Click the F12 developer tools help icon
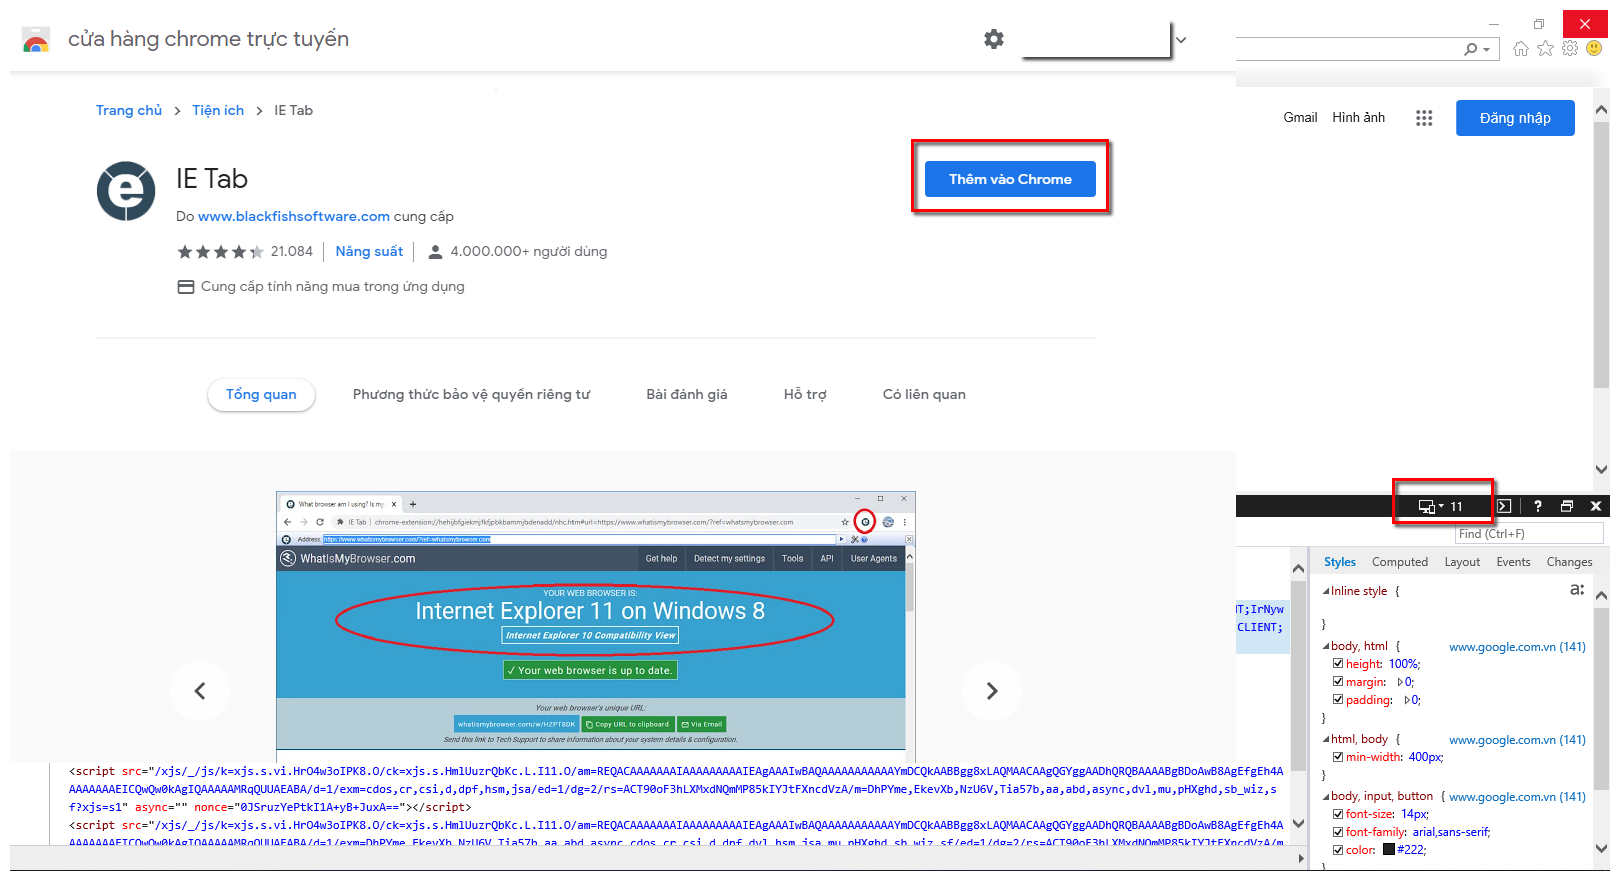The height and width of the screenshot is (881, 1620). tap(1538, 506)
